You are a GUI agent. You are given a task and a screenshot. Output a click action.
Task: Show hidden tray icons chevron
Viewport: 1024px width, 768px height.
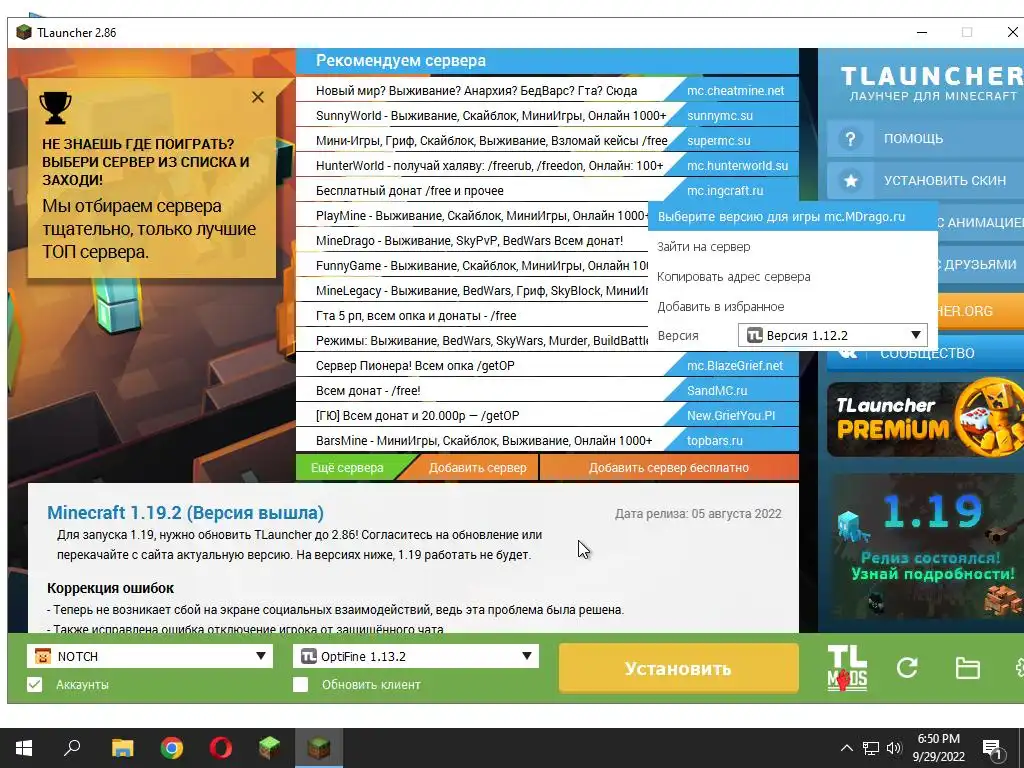(x=846, y=748)
